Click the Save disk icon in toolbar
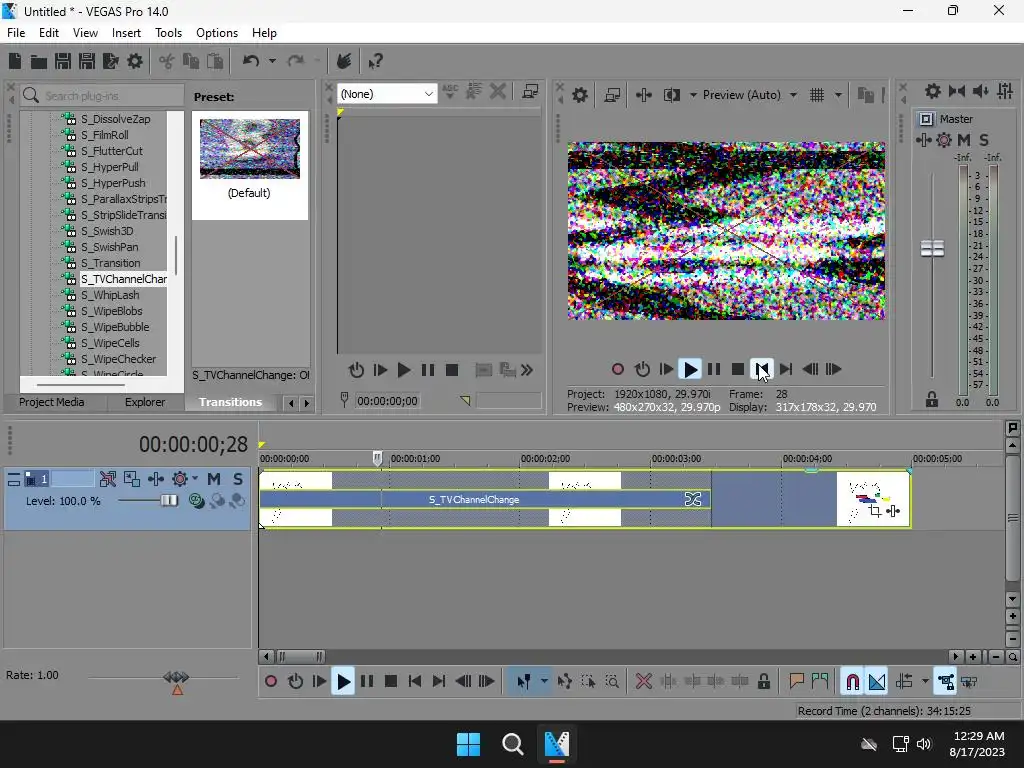Viewport: 1024px width, 768px height. pyautogui.click(x=63, y=61)
